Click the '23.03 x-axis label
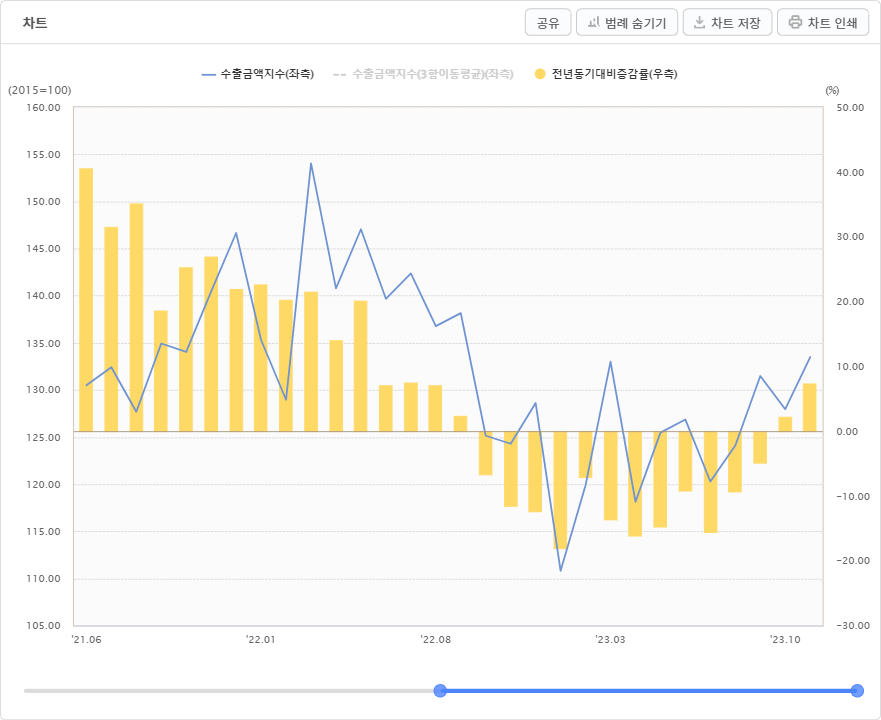881x720 pixels. click(610, 640)
